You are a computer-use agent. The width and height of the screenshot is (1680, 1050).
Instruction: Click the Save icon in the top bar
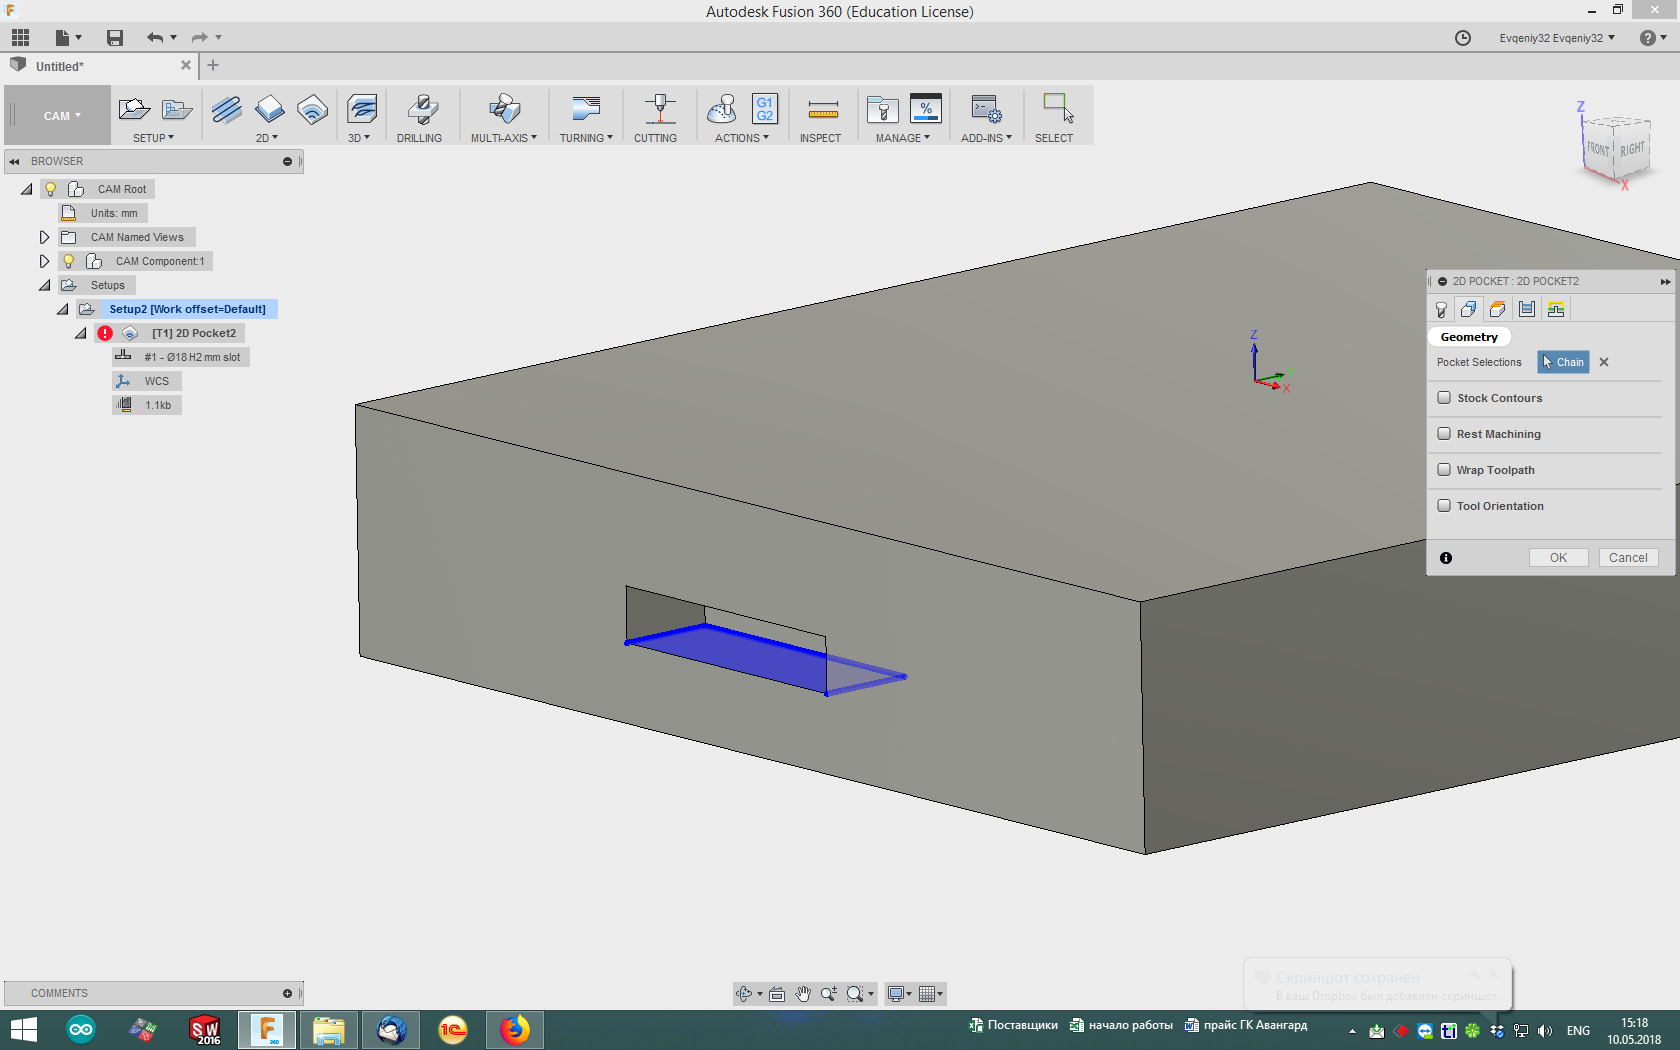tap(115, 38)
